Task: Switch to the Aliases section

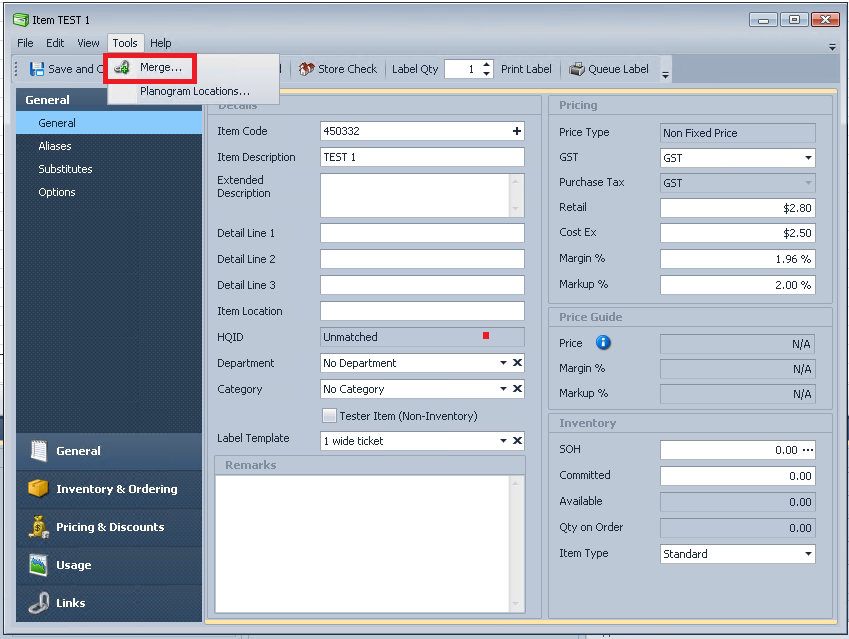Action: click(x=55, y=147)
